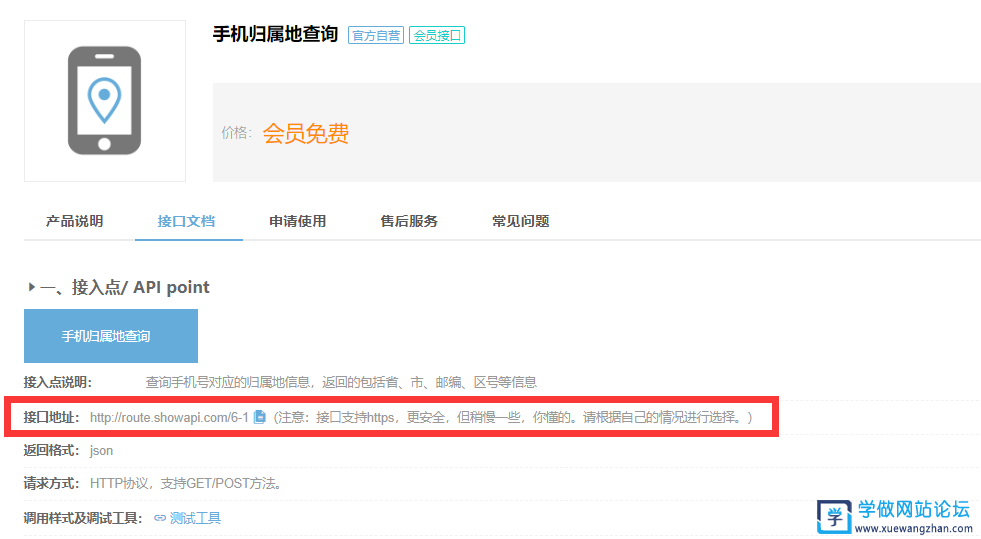Click the 请求方式 label
981x539 pixels.
coord(51,483)
